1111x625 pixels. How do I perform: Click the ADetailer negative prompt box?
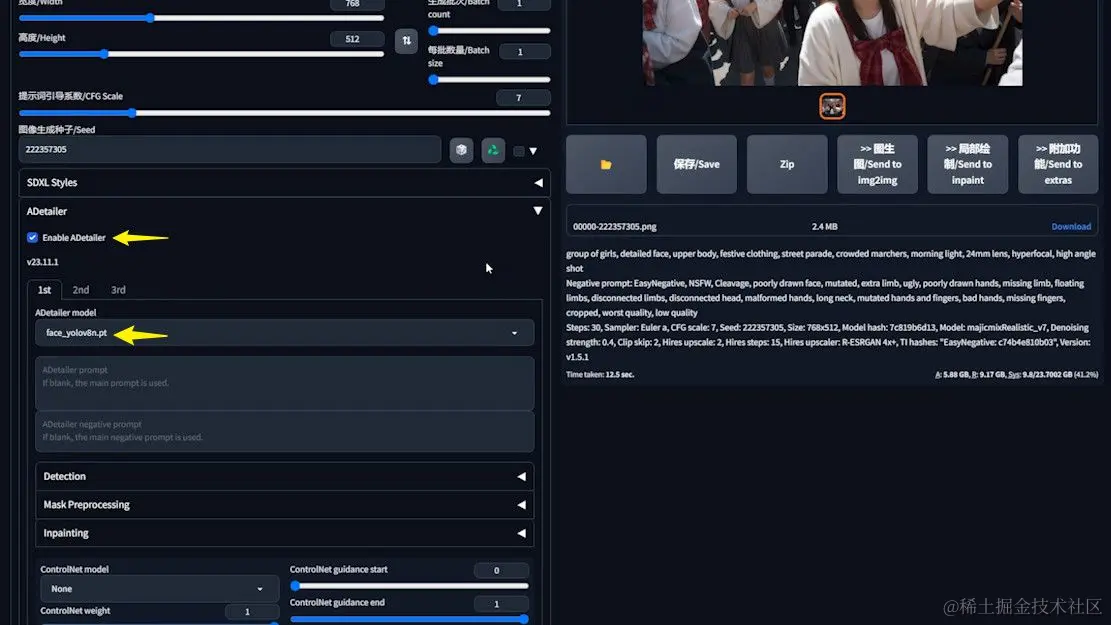point(284,431)
